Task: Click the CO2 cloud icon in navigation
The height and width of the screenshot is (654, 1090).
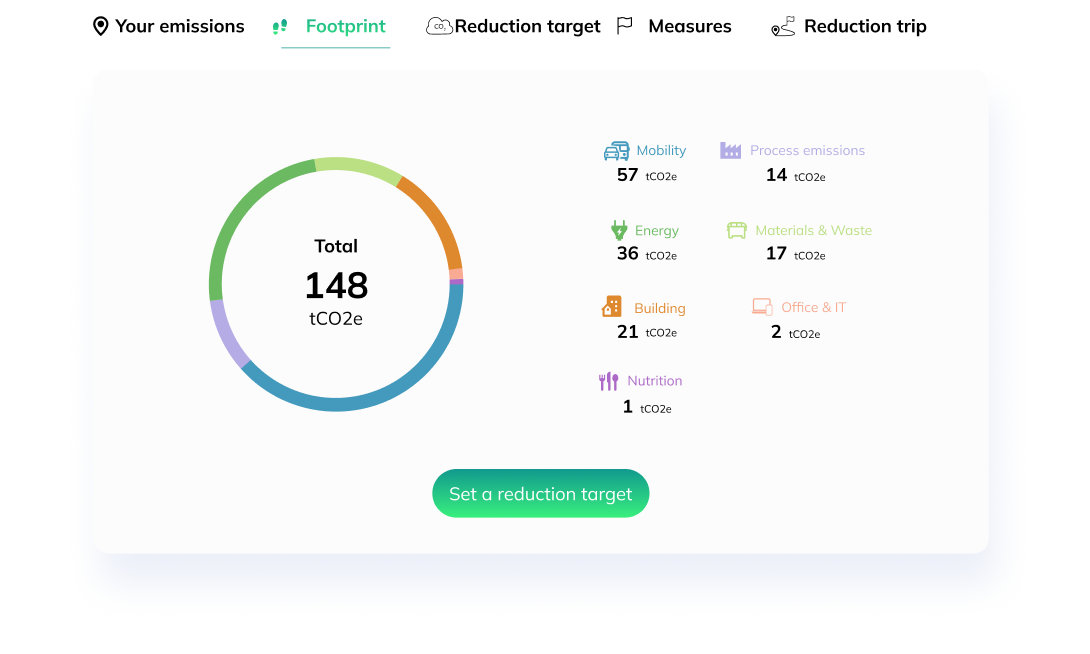Action: 439,27
